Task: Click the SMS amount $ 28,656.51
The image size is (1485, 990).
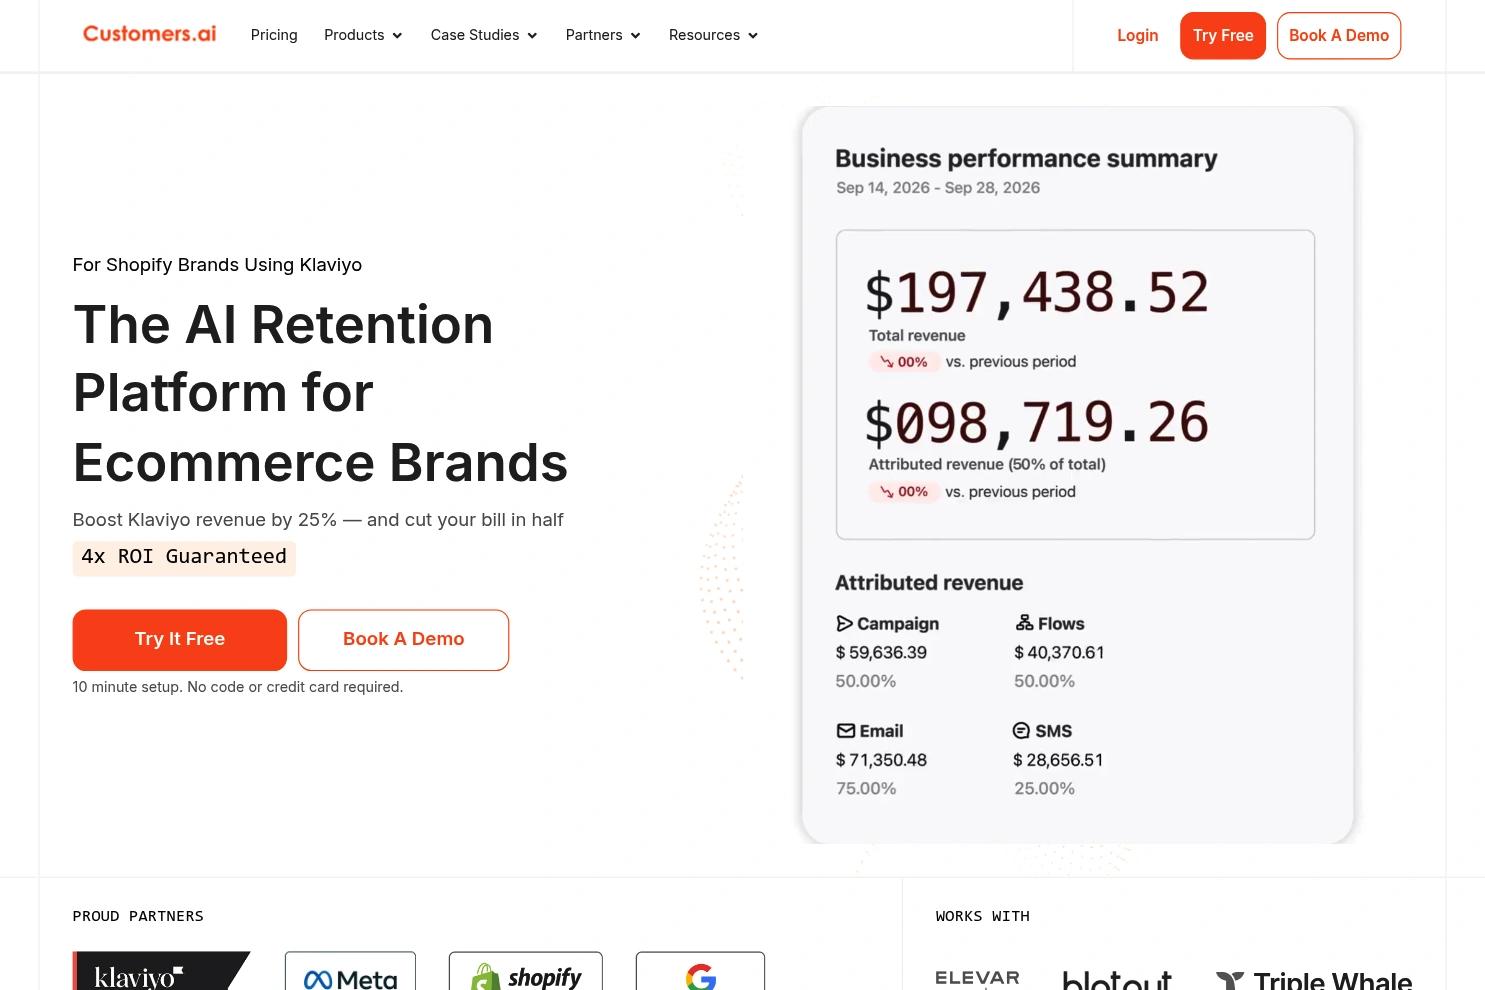Action: coord(1058,760)
